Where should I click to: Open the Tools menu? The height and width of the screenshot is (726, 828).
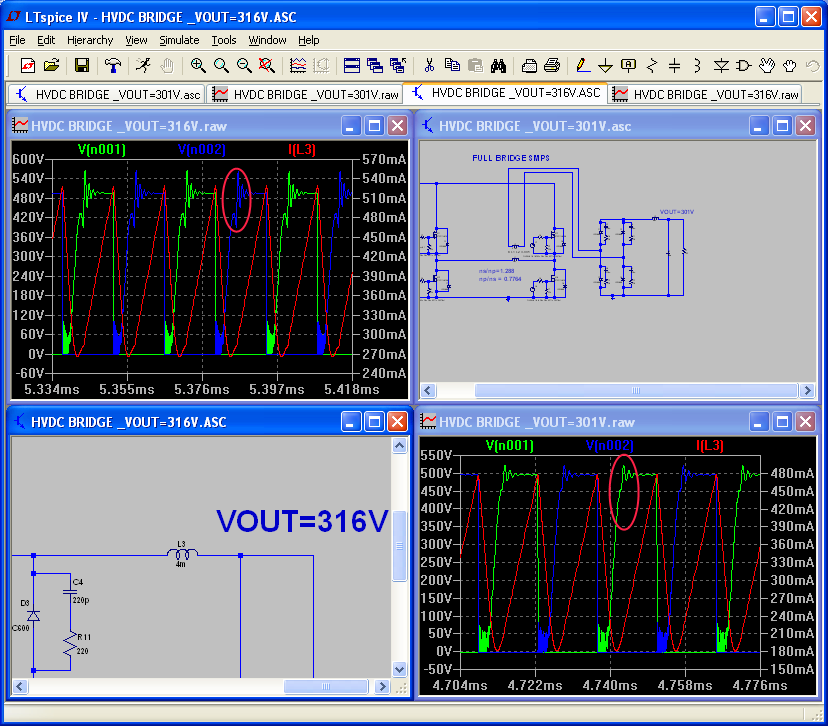pyautogui.click(x=224, y=40)
